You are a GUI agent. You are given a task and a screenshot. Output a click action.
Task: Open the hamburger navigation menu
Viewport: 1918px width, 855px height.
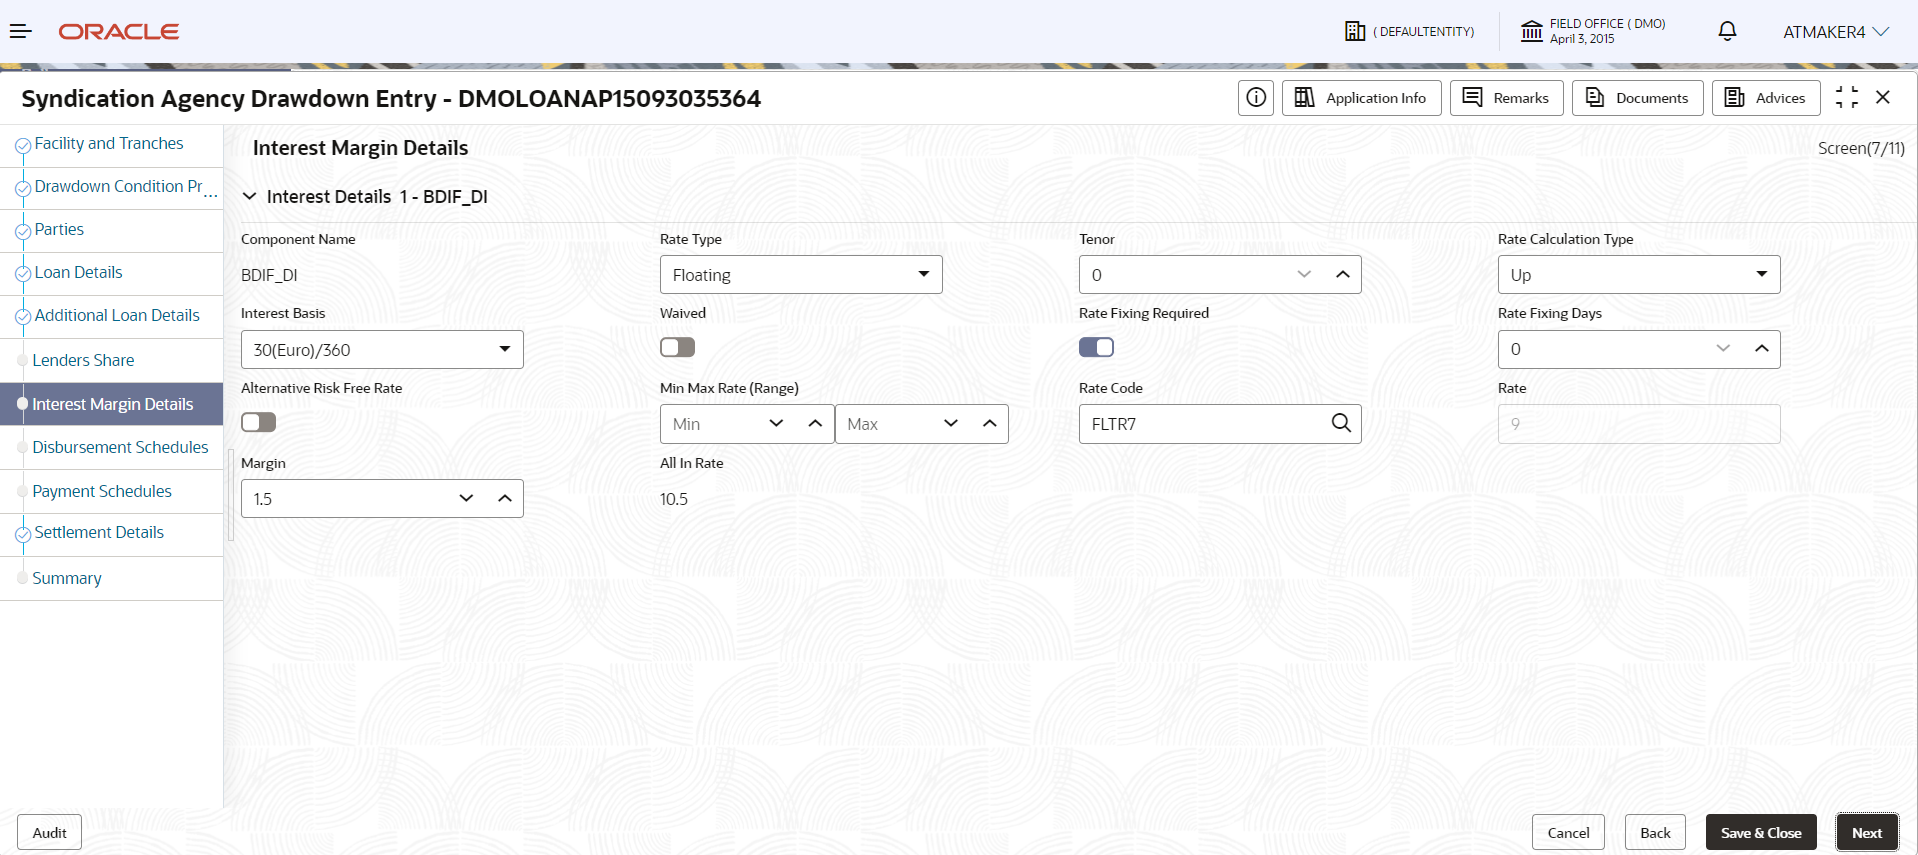click(x=21, y=32)
